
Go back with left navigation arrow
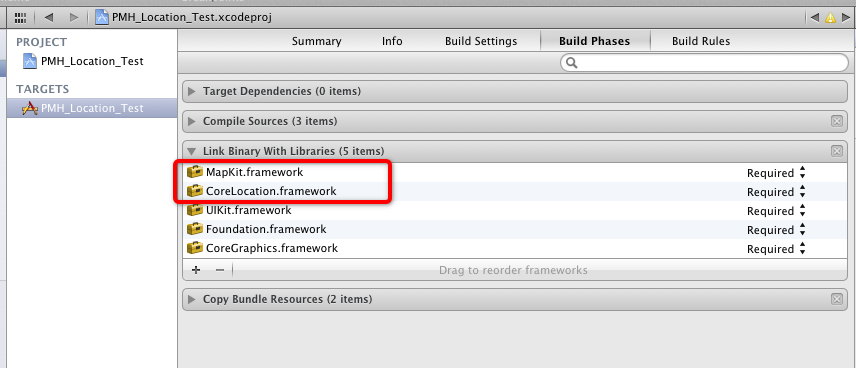(49, 17)
